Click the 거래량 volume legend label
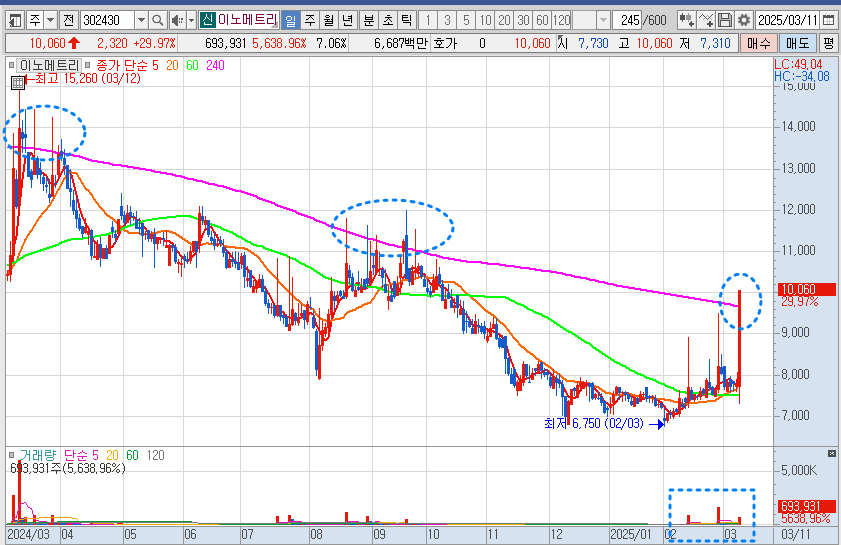The image size is (841, 545). tap(38, 455)
